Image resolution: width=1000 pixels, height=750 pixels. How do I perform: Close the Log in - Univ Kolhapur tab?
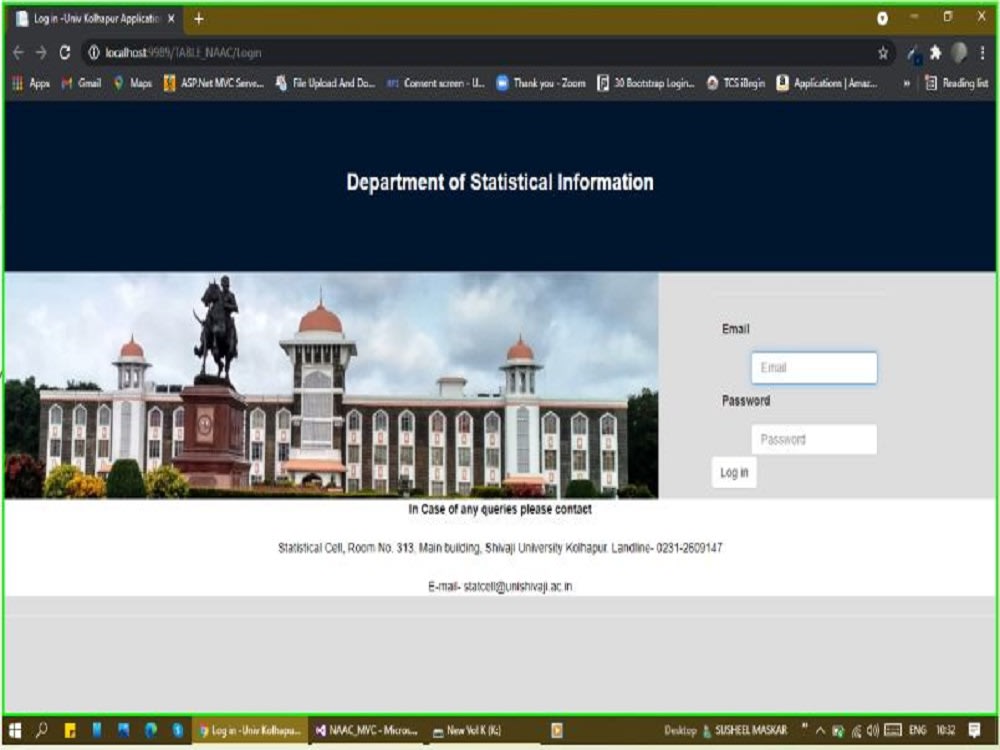tap(171, 19)
